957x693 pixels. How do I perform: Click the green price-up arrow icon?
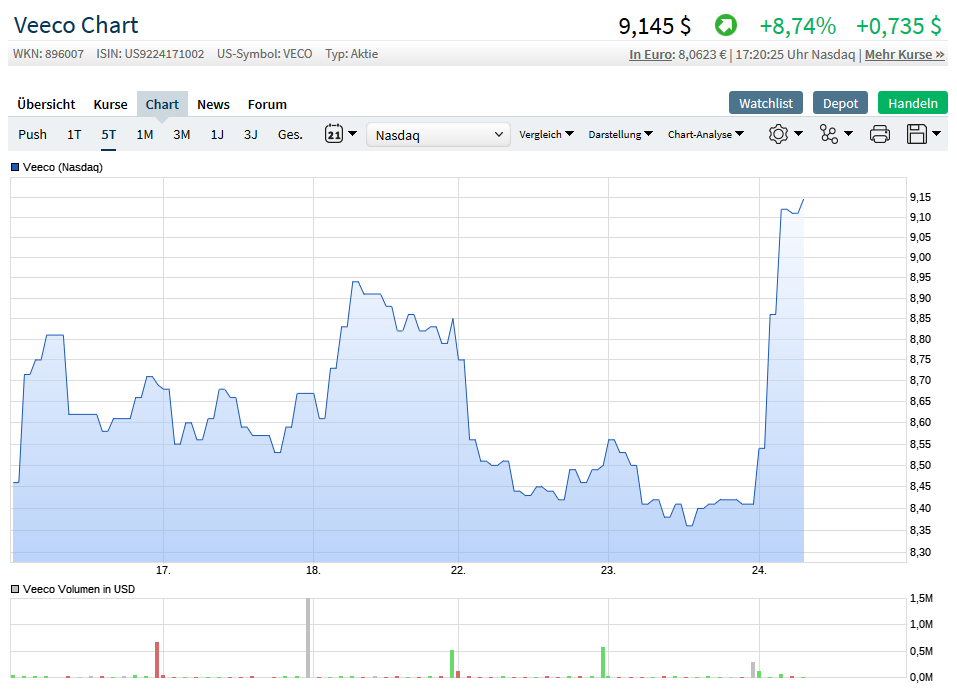pyautogui.click(x=726, y=26)
